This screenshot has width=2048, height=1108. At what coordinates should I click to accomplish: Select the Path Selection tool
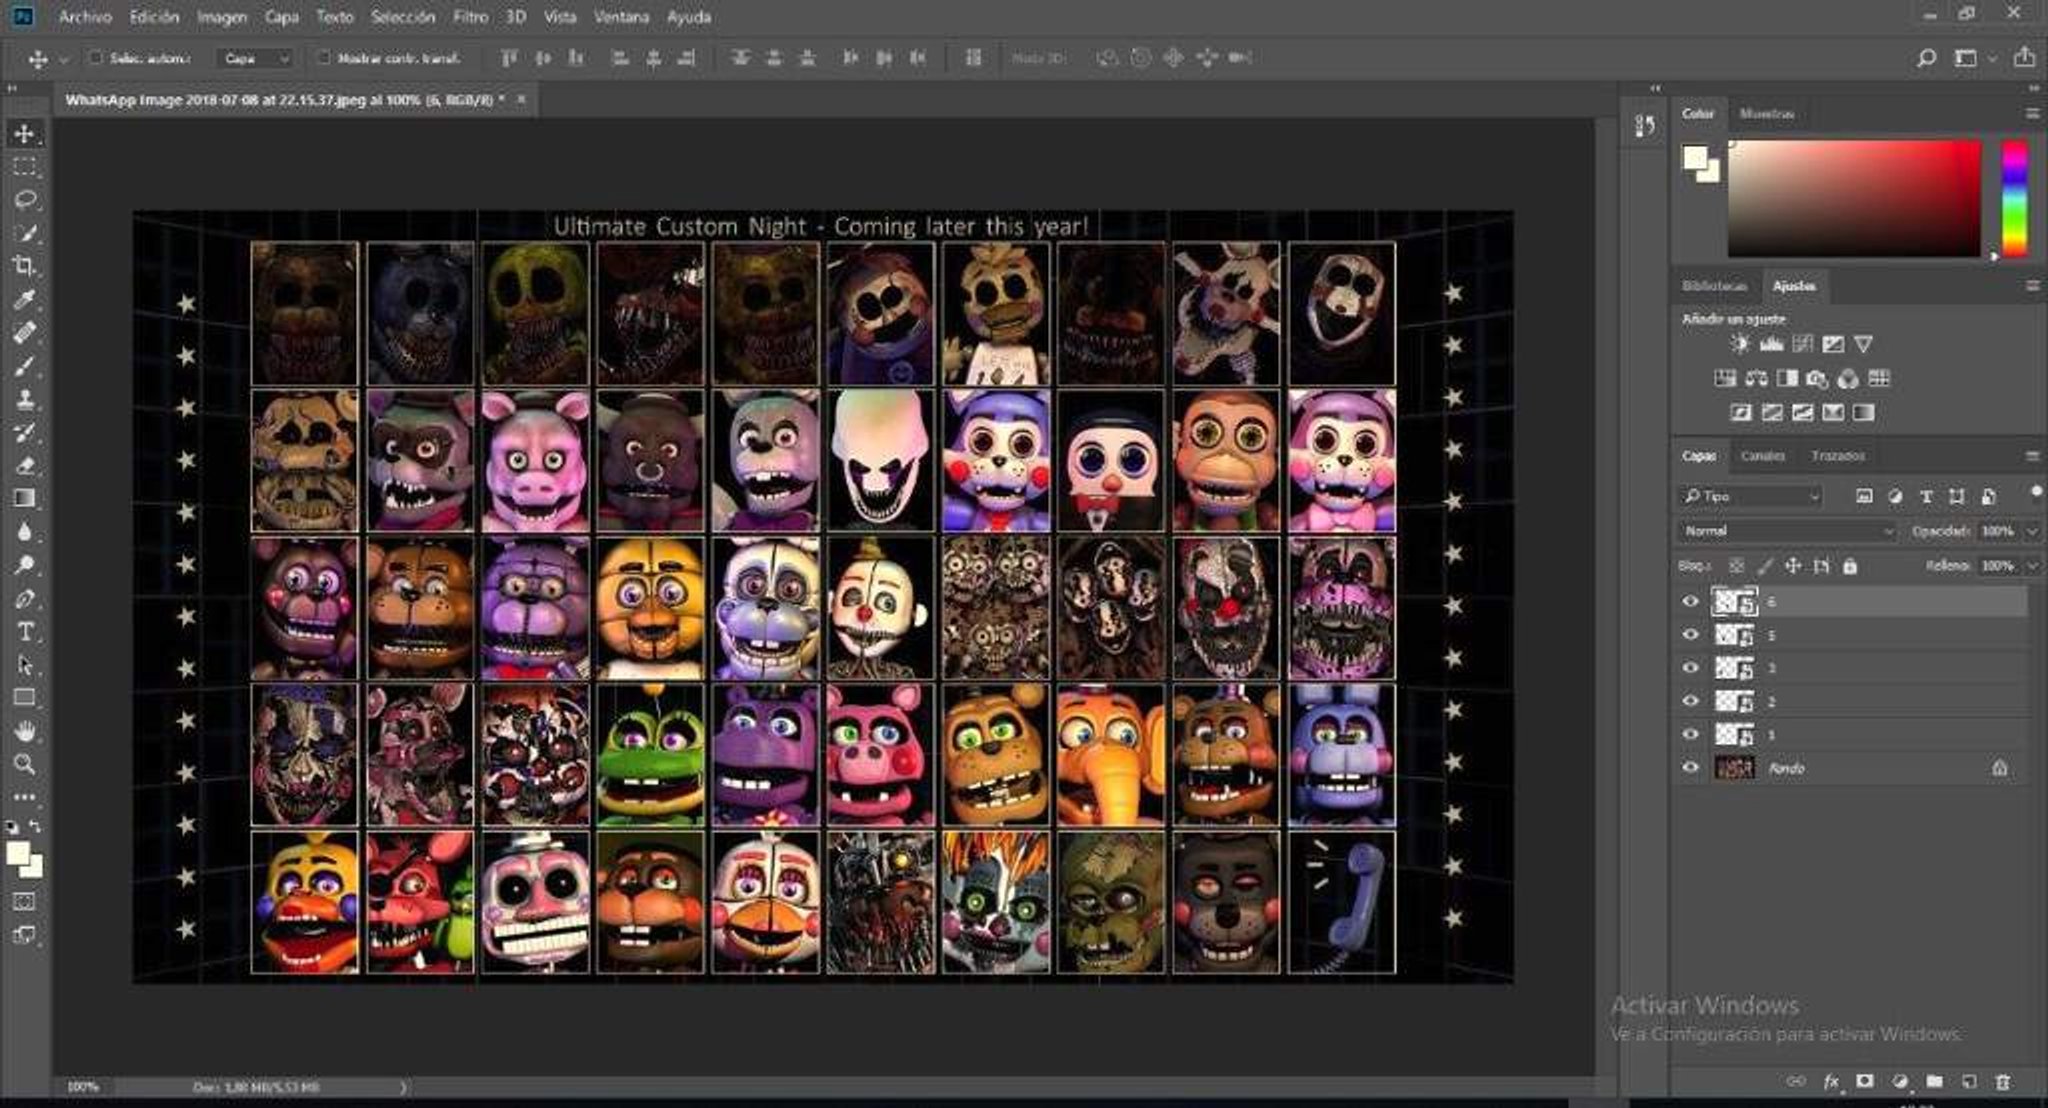point(25,664)
